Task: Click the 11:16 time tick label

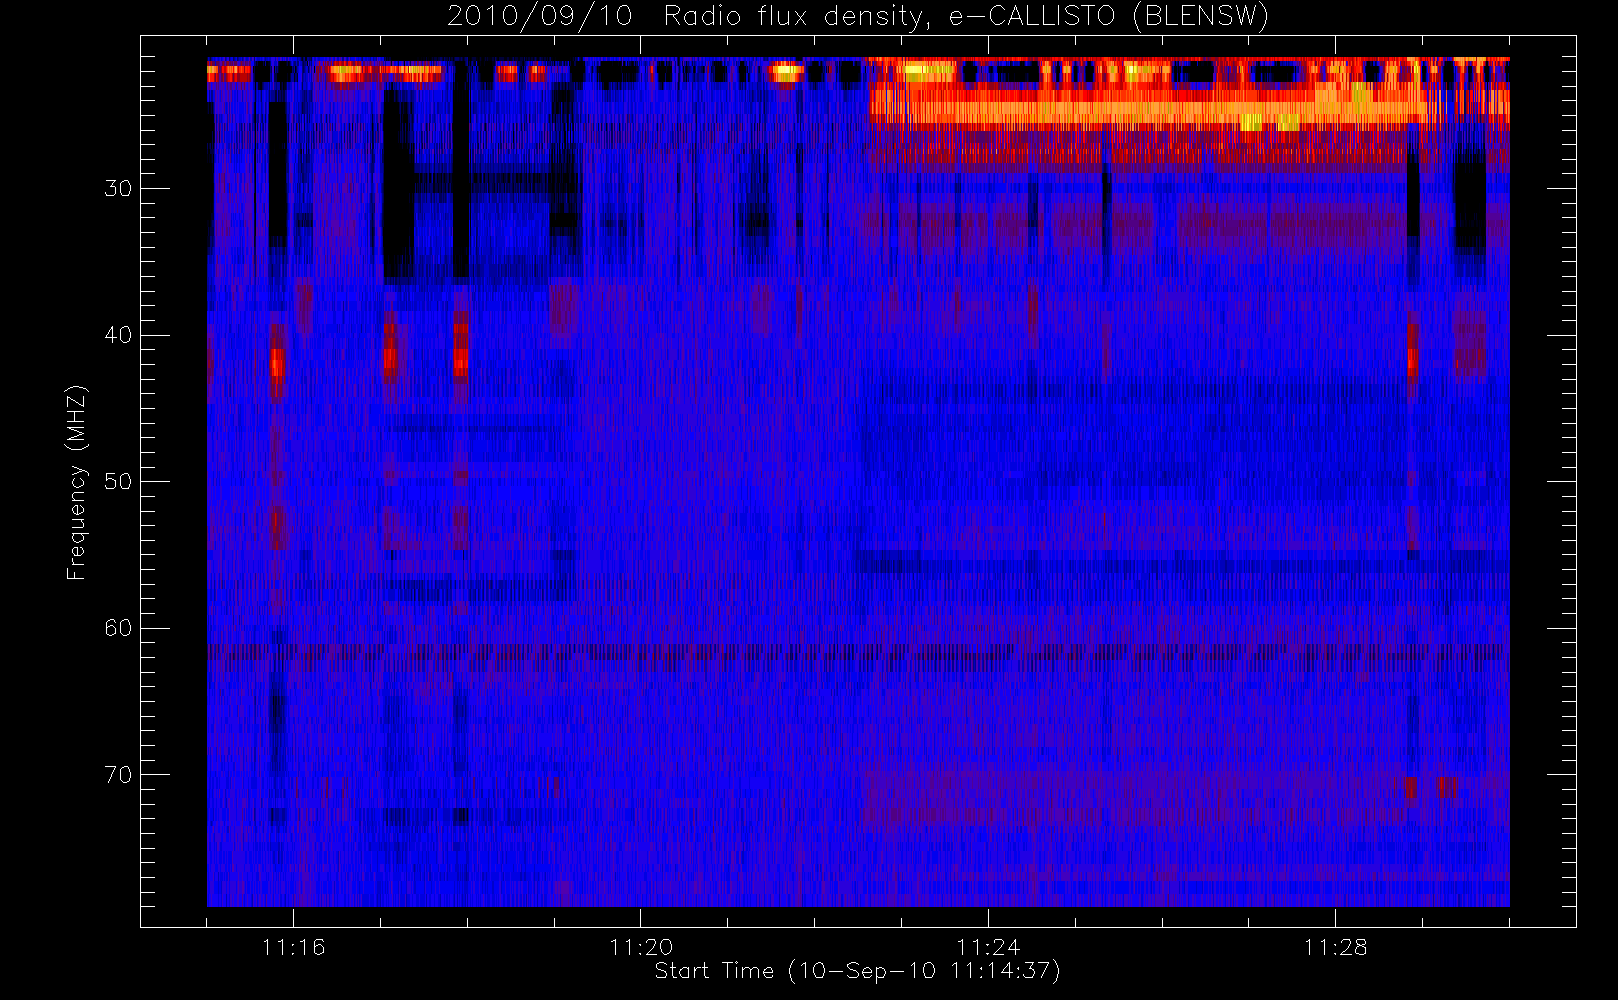Action: coord(293,946)
